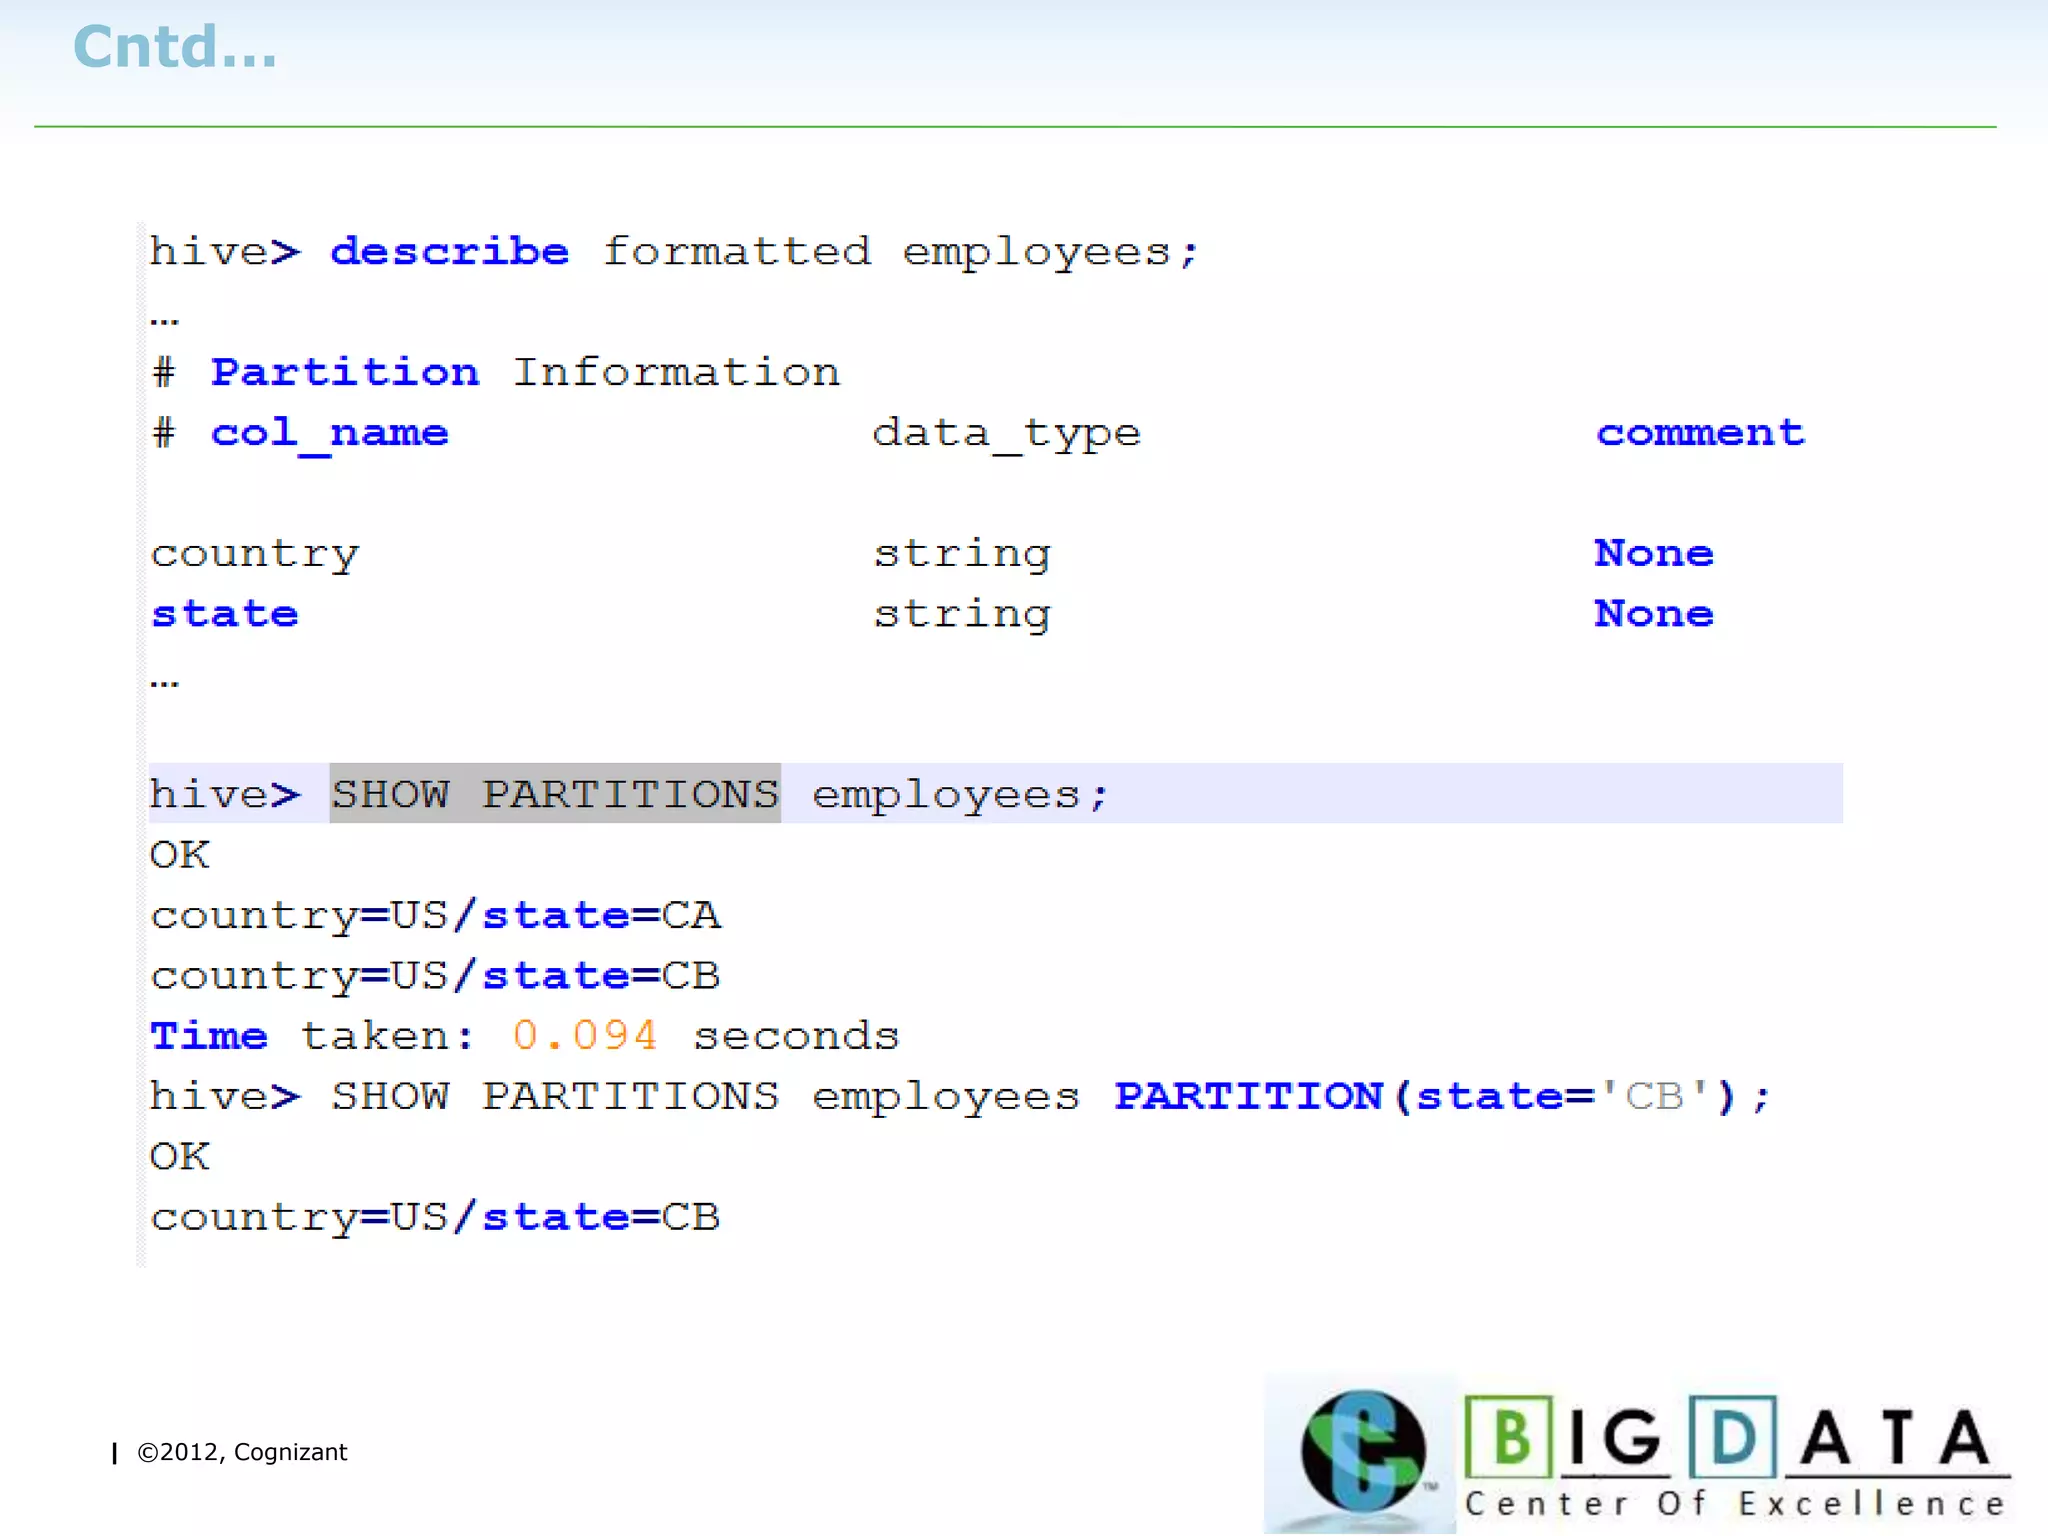
Task: Click the 'col_name' column header
Action: tap(329, 433)
